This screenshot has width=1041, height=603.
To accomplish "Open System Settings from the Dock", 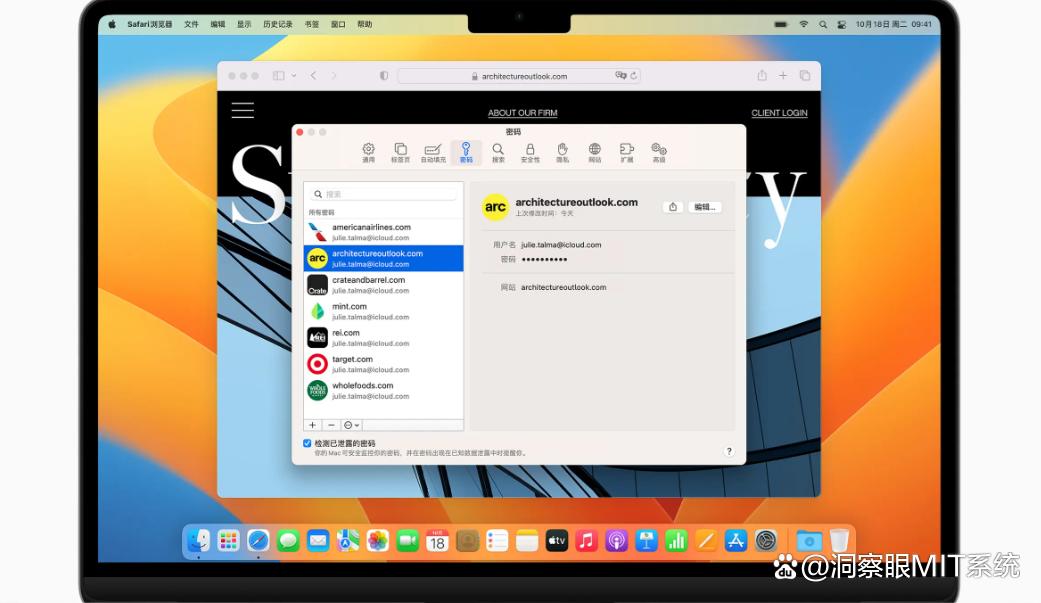I will (x=765, y=541).
